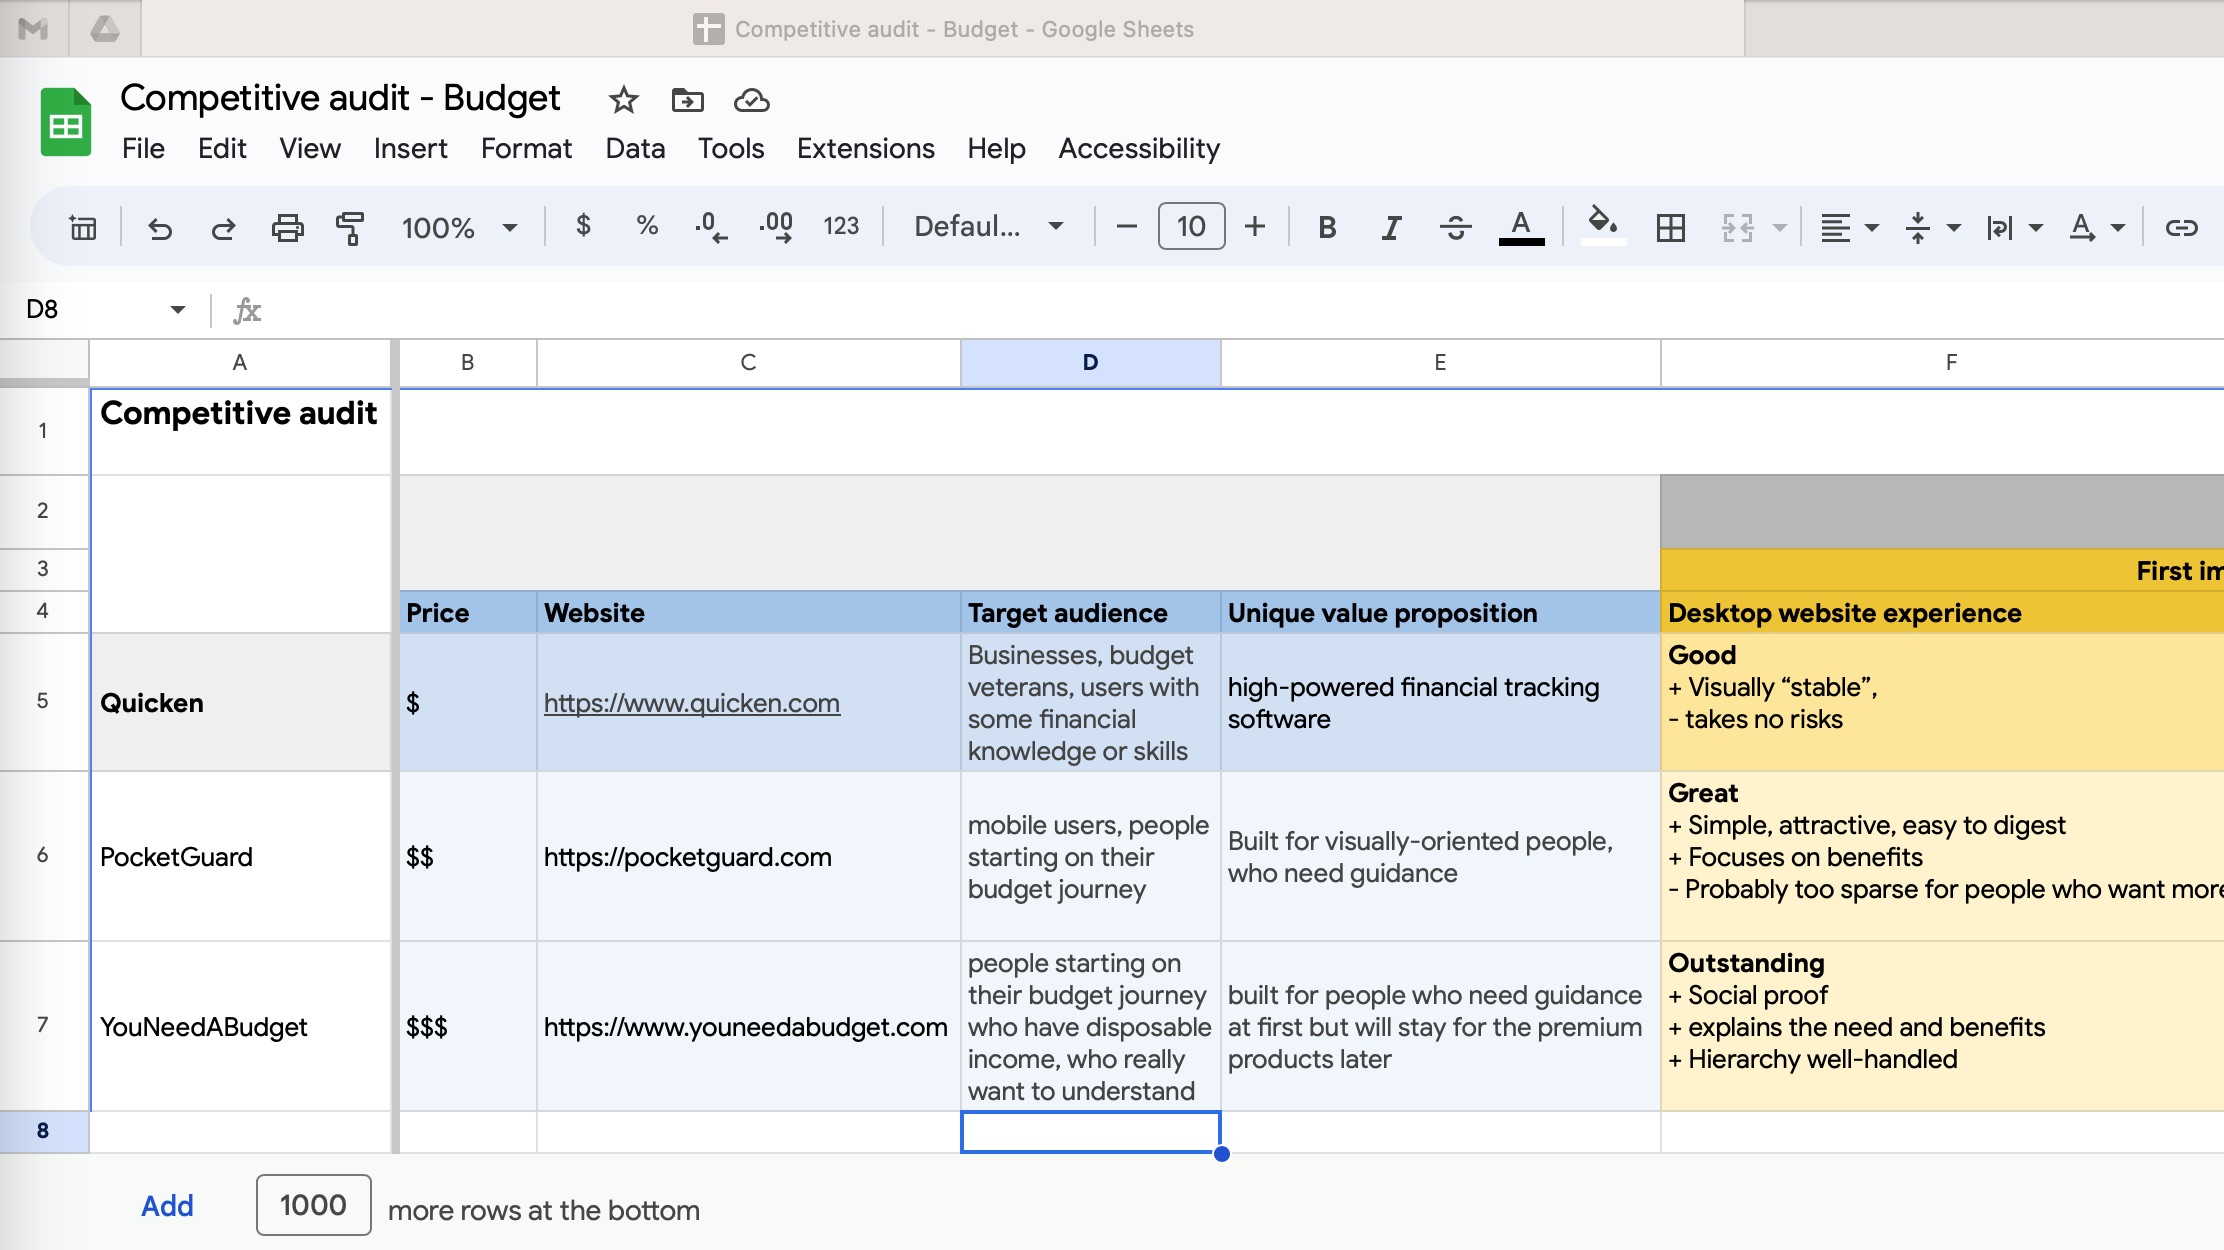The height and width of the screenshot is (1250, 2224).
Task: Move document using folder icon
Action: coord(687,100)
